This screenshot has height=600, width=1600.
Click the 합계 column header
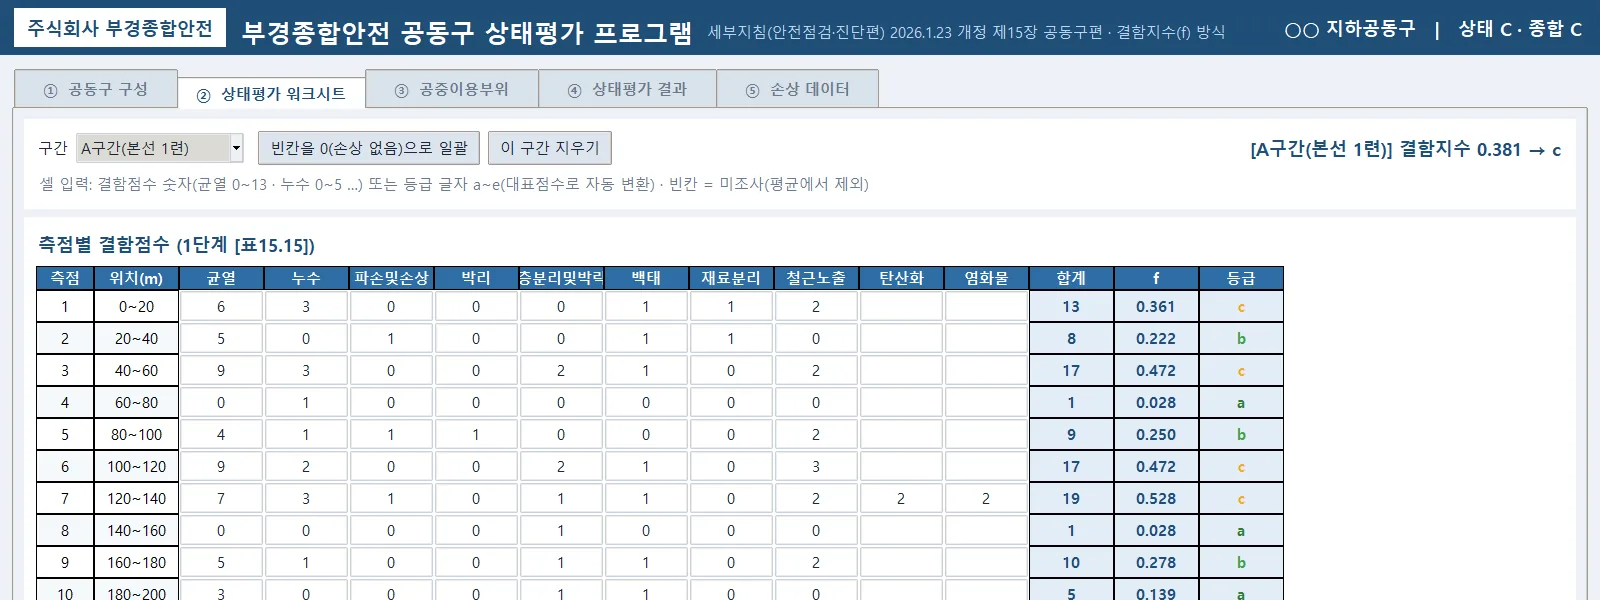pos(1071,278)
